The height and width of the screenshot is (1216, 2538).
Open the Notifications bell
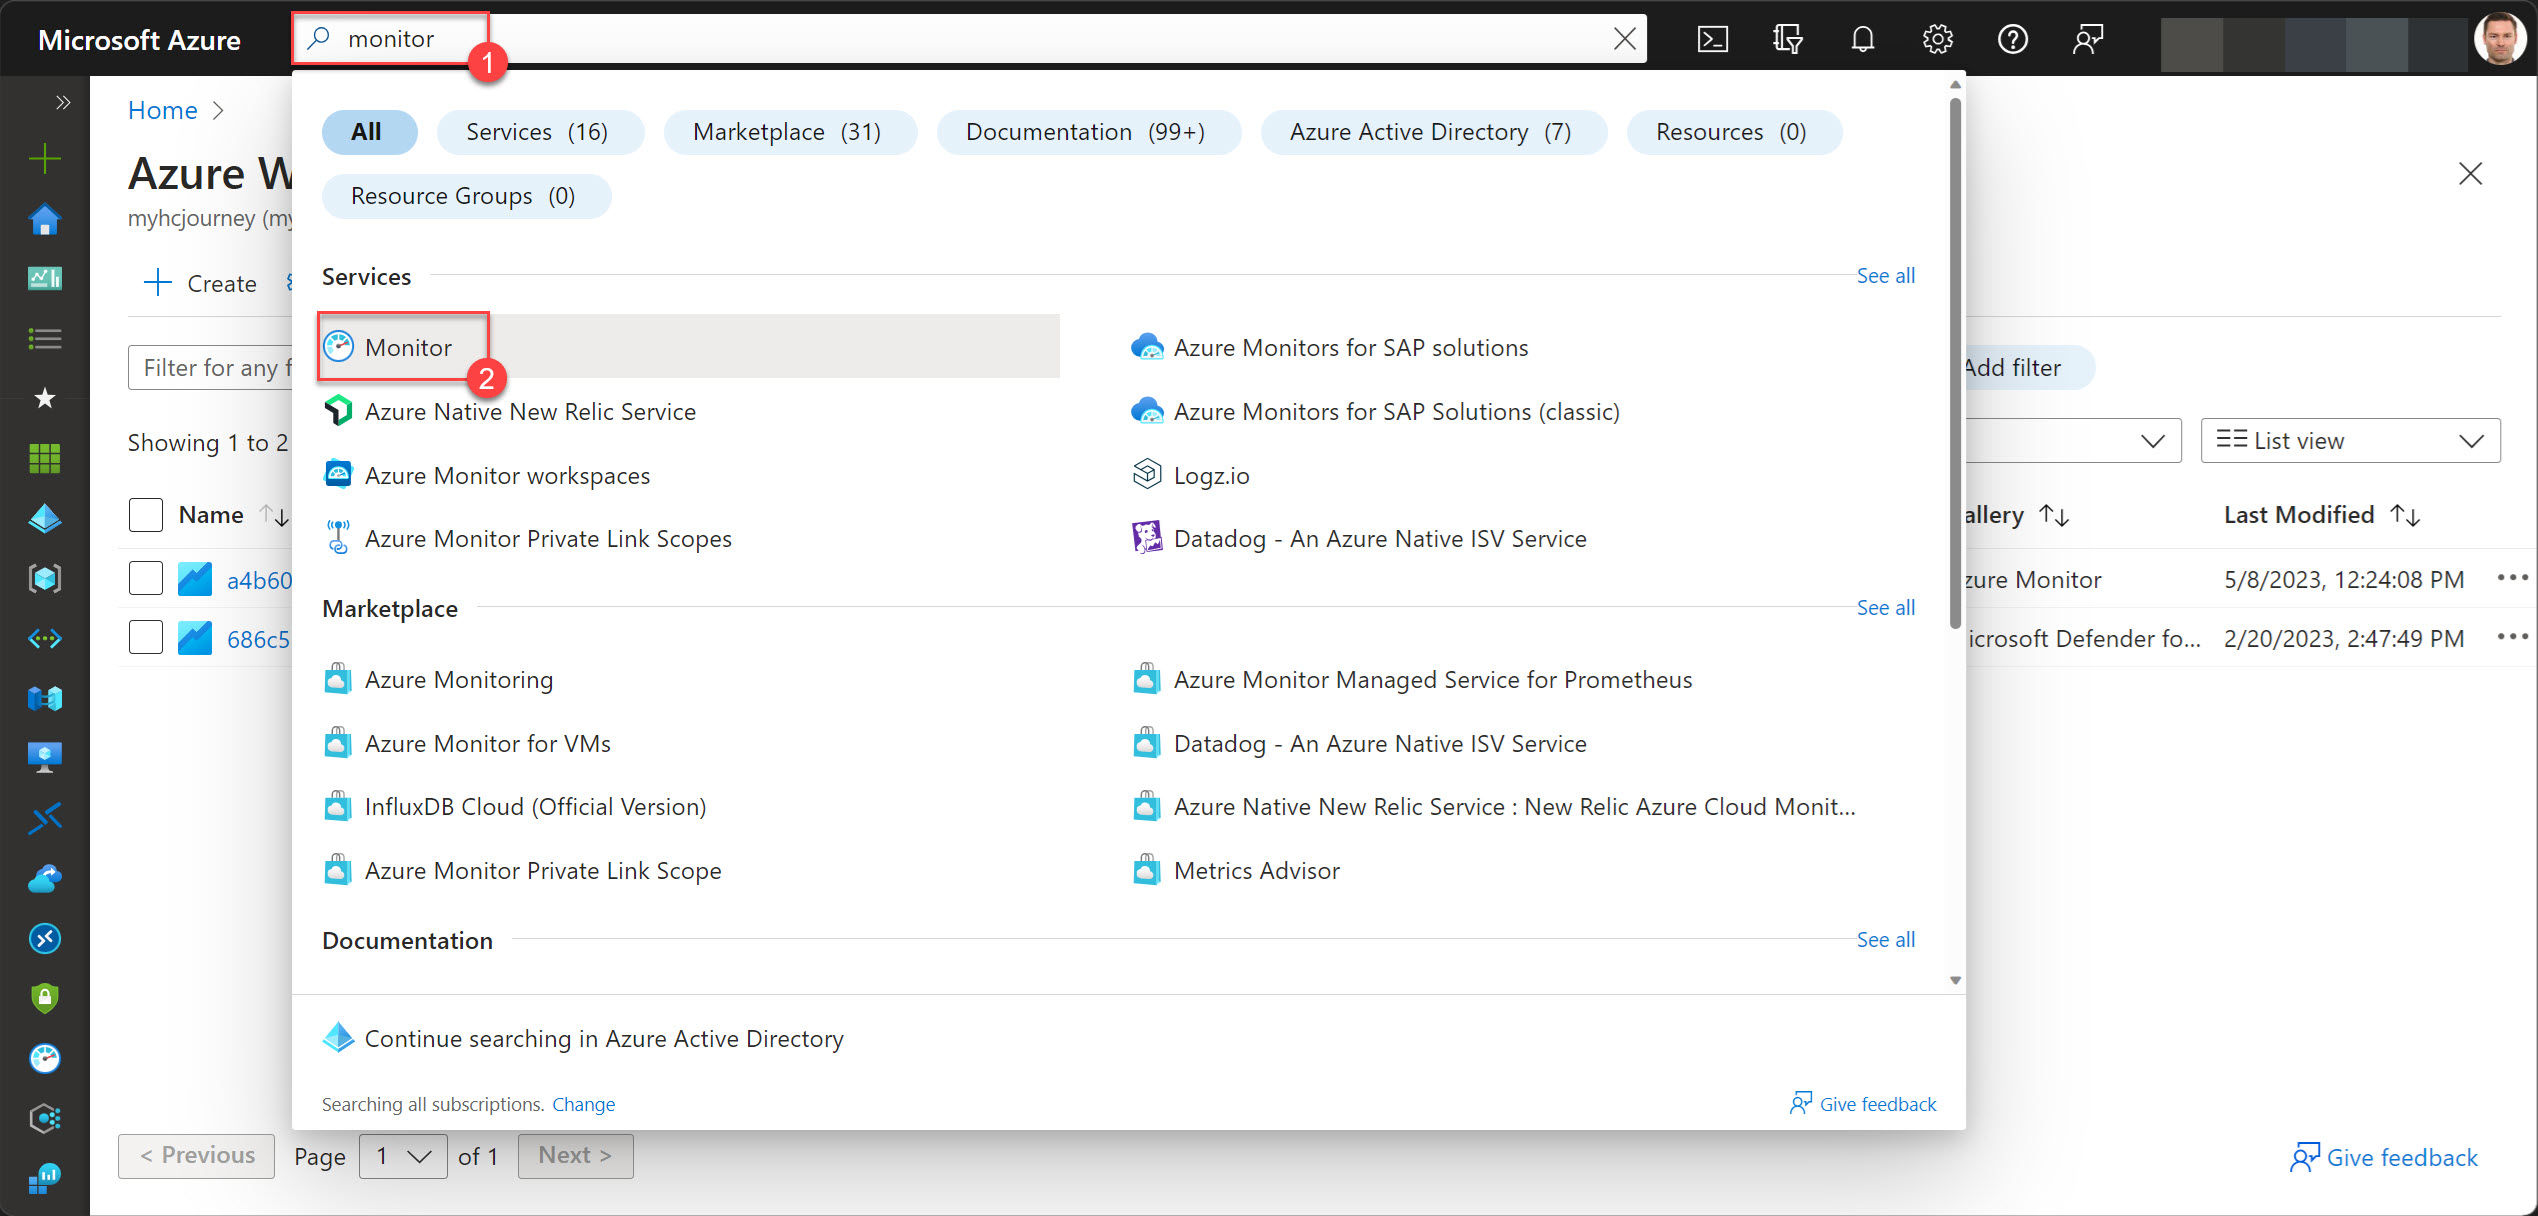pyautogui.click(x=1862, y=39)
